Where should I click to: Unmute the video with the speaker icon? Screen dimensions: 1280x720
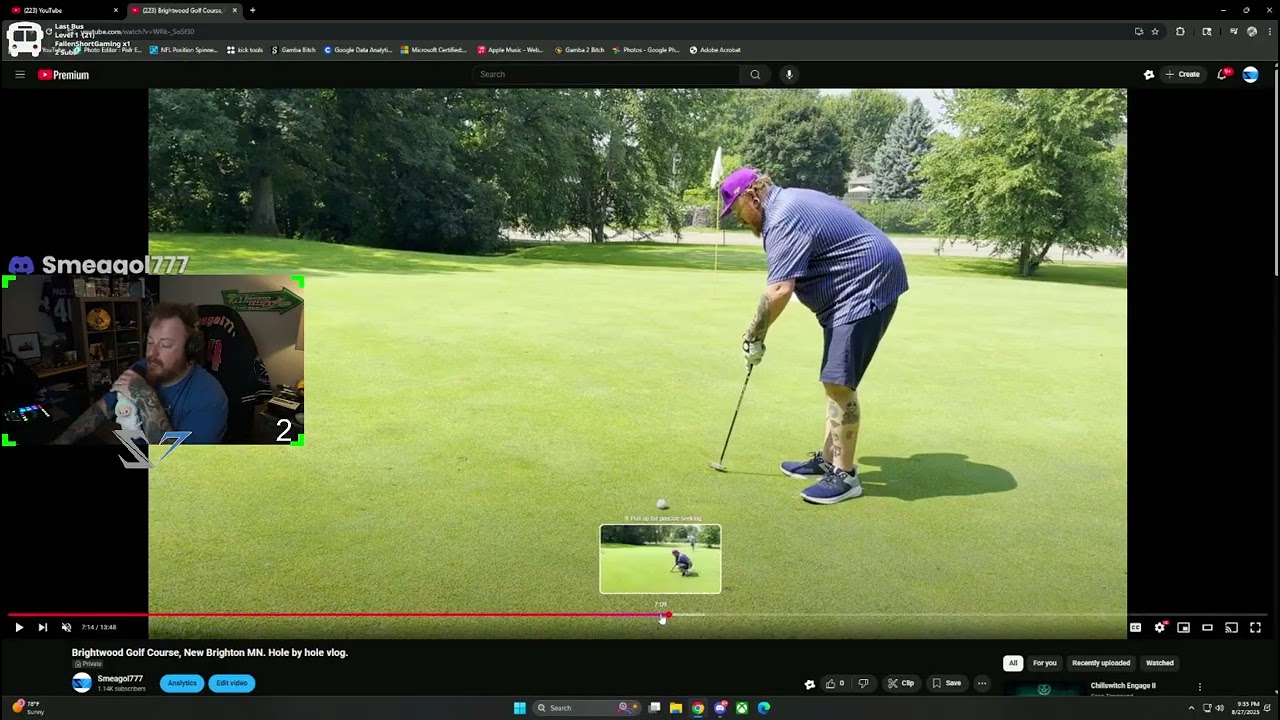(66, 628)
